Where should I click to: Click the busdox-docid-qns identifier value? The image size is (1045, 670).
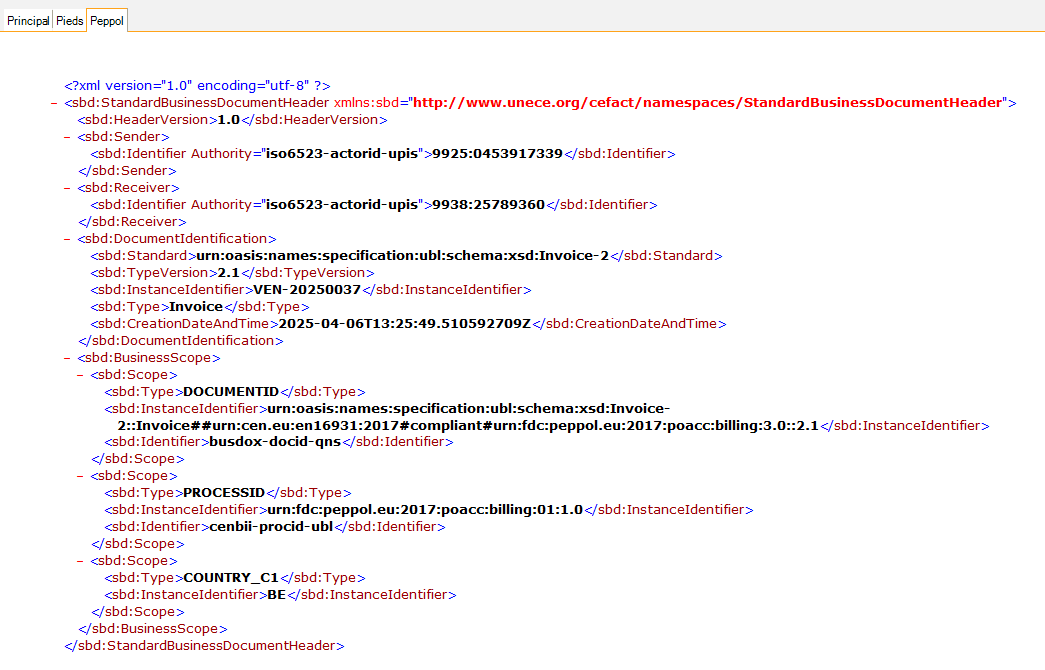pos(275,442)
